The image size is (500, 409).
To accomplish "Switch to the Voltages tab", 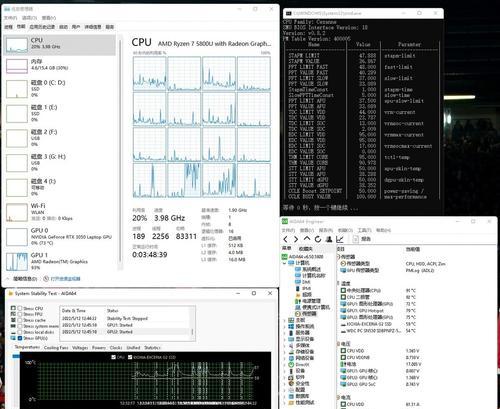I will (x=80, y=347).
